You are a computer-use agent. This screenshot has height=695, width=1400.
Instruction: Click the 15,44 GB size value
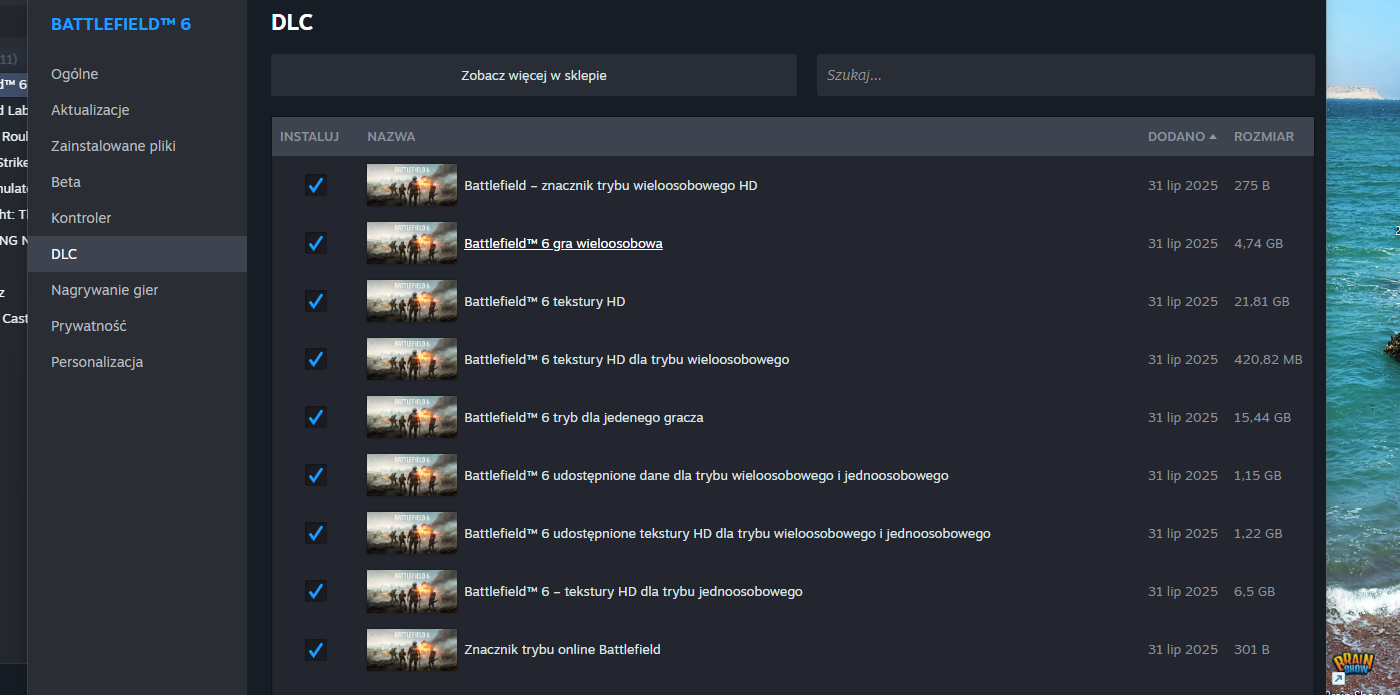click(x=1262, y=417)
